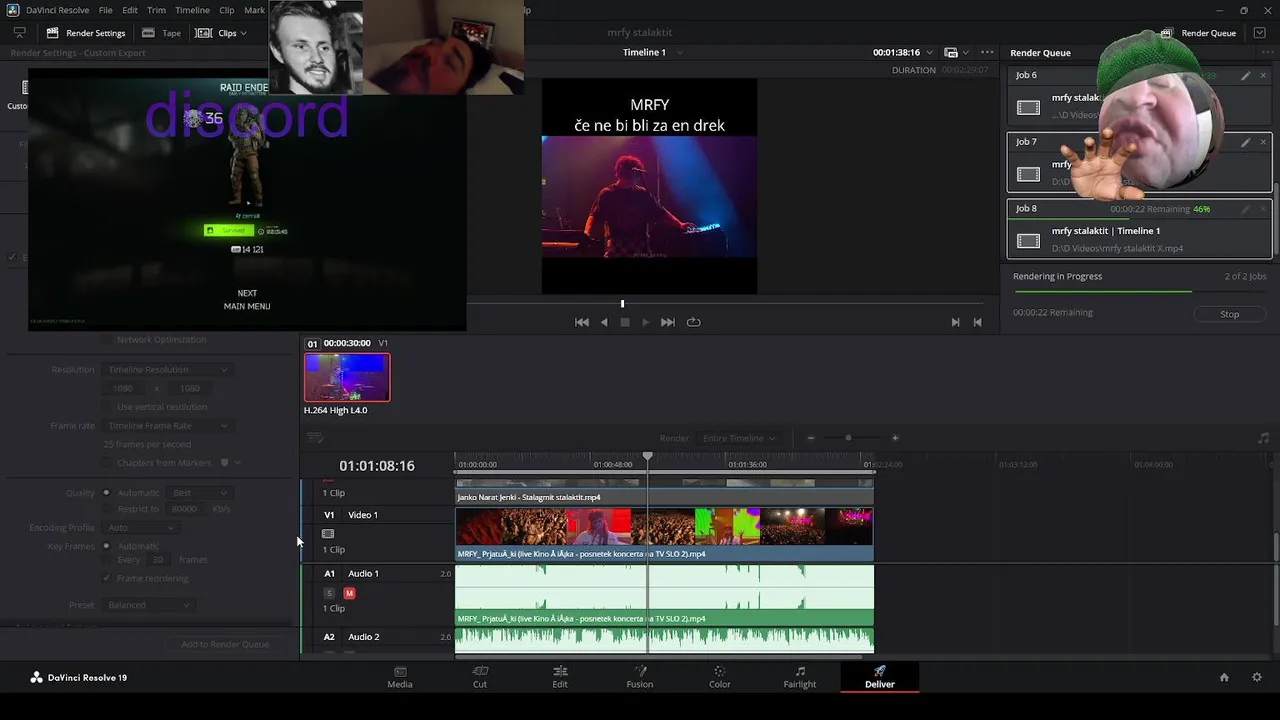The height and width of the screenshot is (720, 1280).
Task: Open timeline view options icon
Action: [x=315, y=438]
